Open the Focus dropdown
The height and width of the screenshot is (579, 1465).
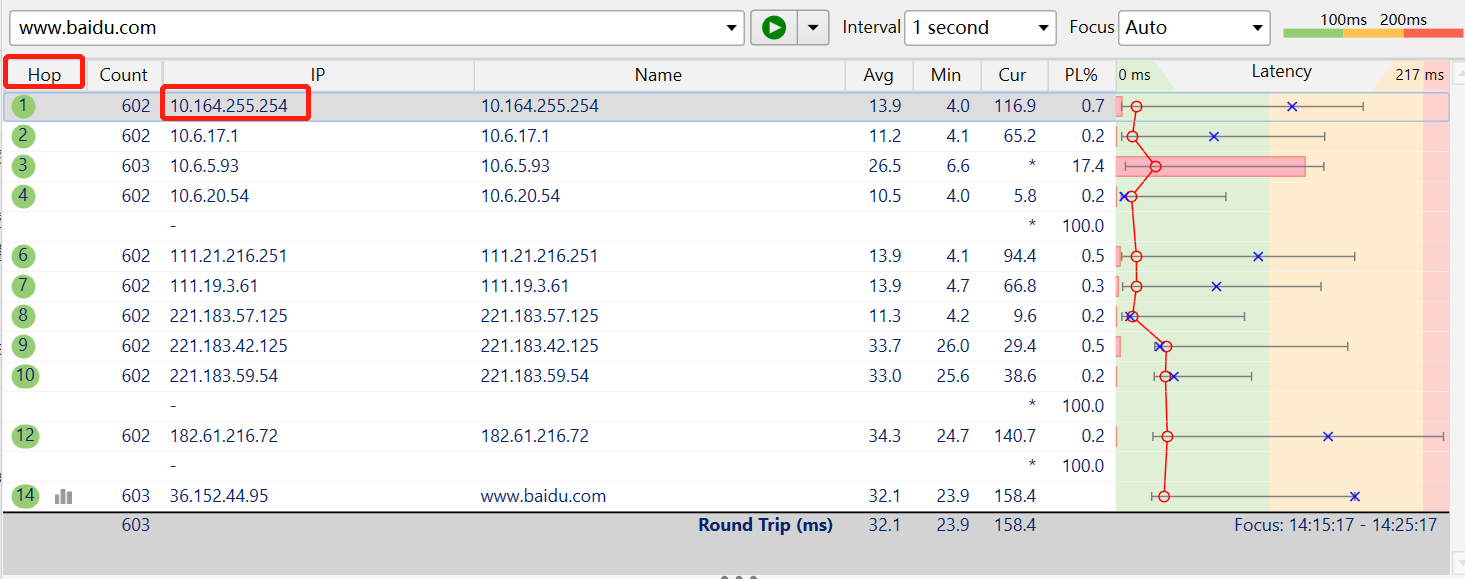[1194, 27]
